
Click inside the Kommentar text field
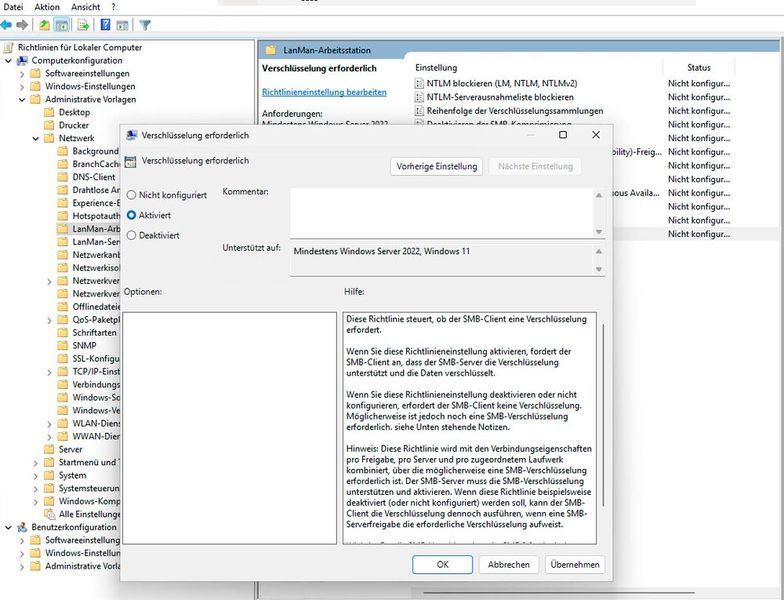coord(442,213)
